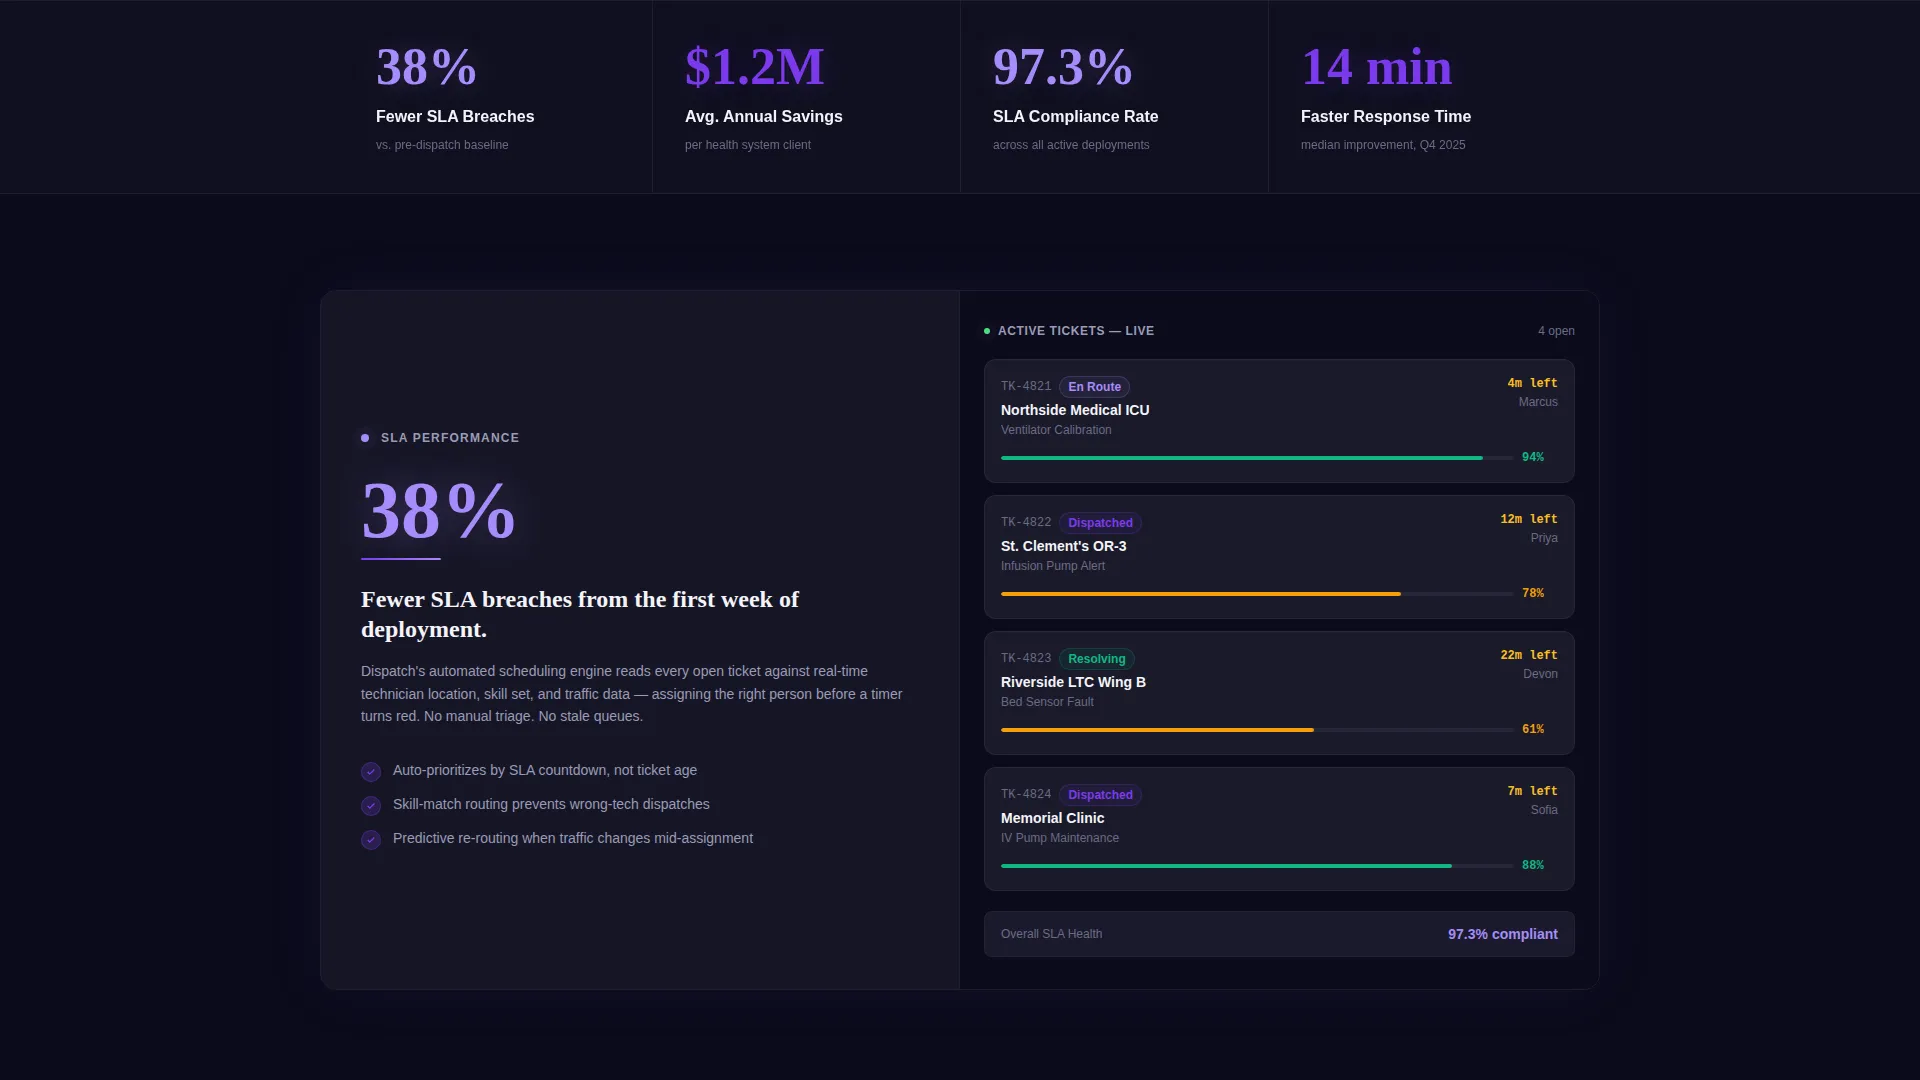This screenshot has height=1080, width=1920.
Task: Click technician name Sofia
Action: click(x=1544, y=810)
